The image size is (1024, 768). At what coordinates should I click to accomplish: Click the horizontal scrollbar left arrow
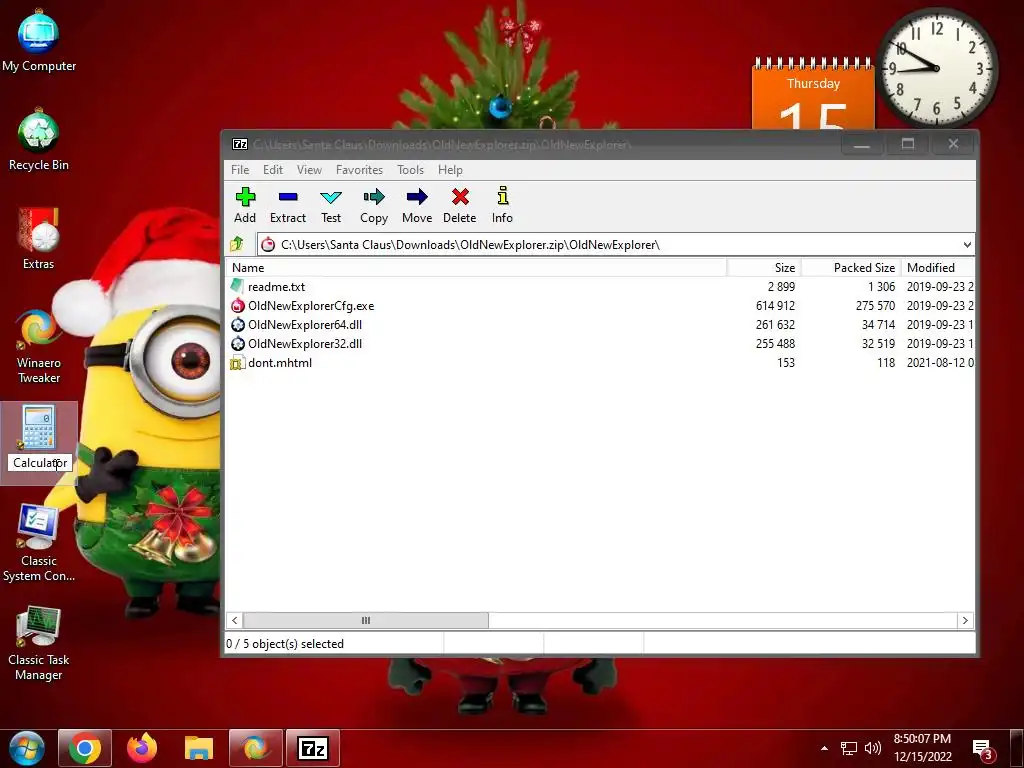click(x=234, y=620)
